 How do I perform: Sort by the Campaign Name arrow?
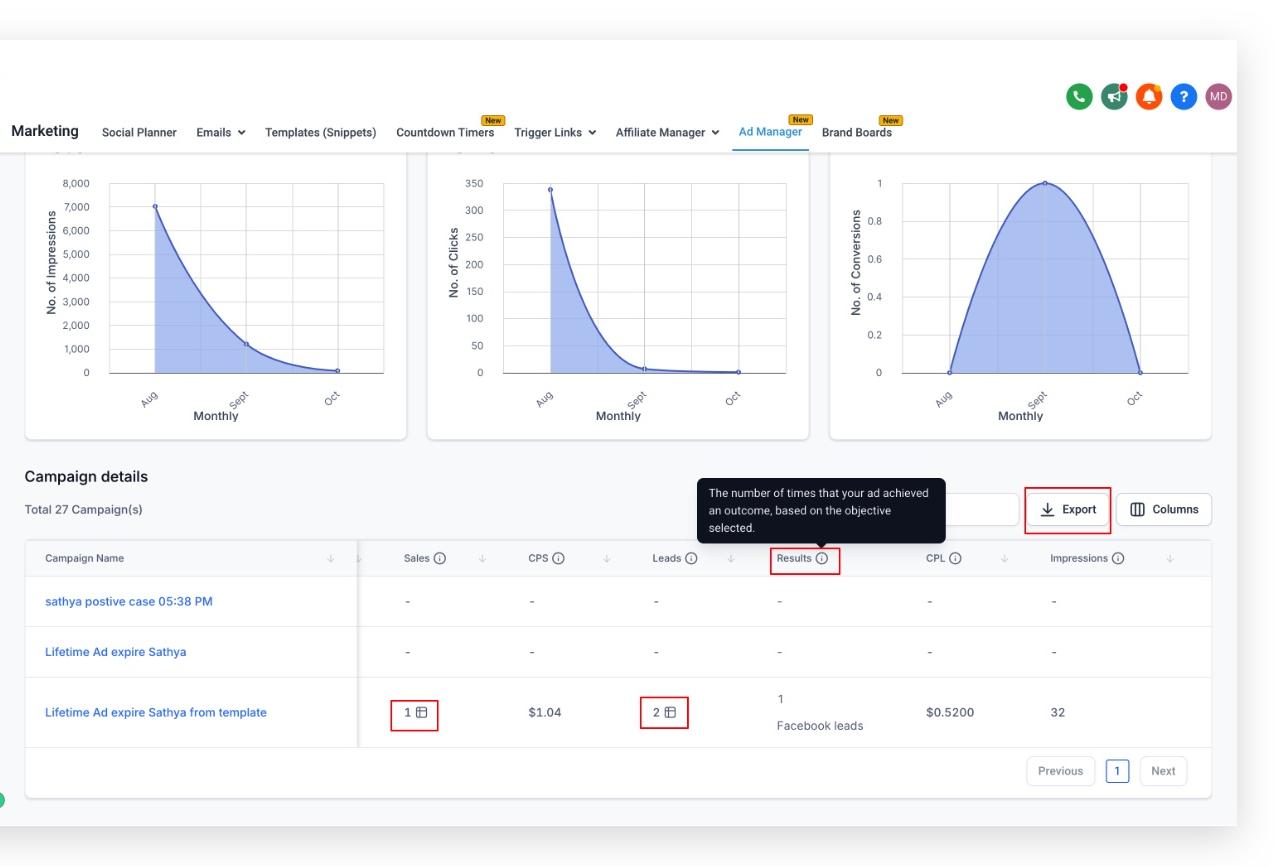tap(331, 559)
